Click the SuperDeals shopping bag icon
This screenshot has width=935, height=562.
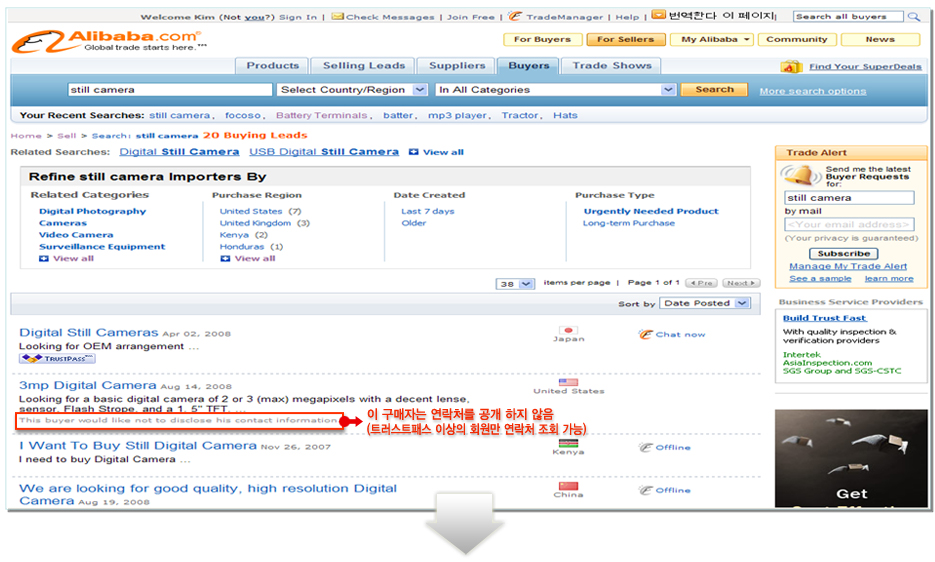(x=791, y=66)
